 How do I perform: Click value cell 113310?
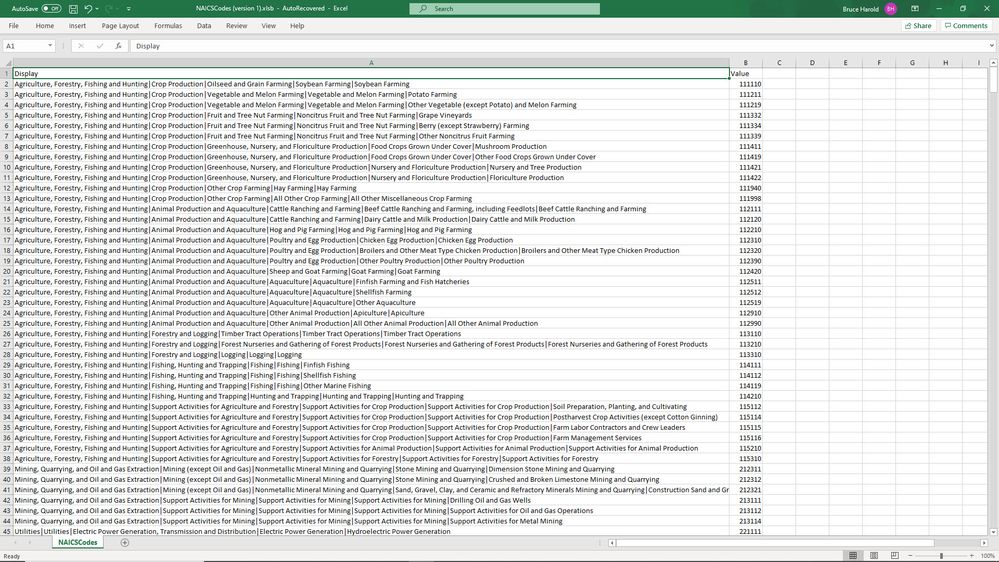click(745, 355)
